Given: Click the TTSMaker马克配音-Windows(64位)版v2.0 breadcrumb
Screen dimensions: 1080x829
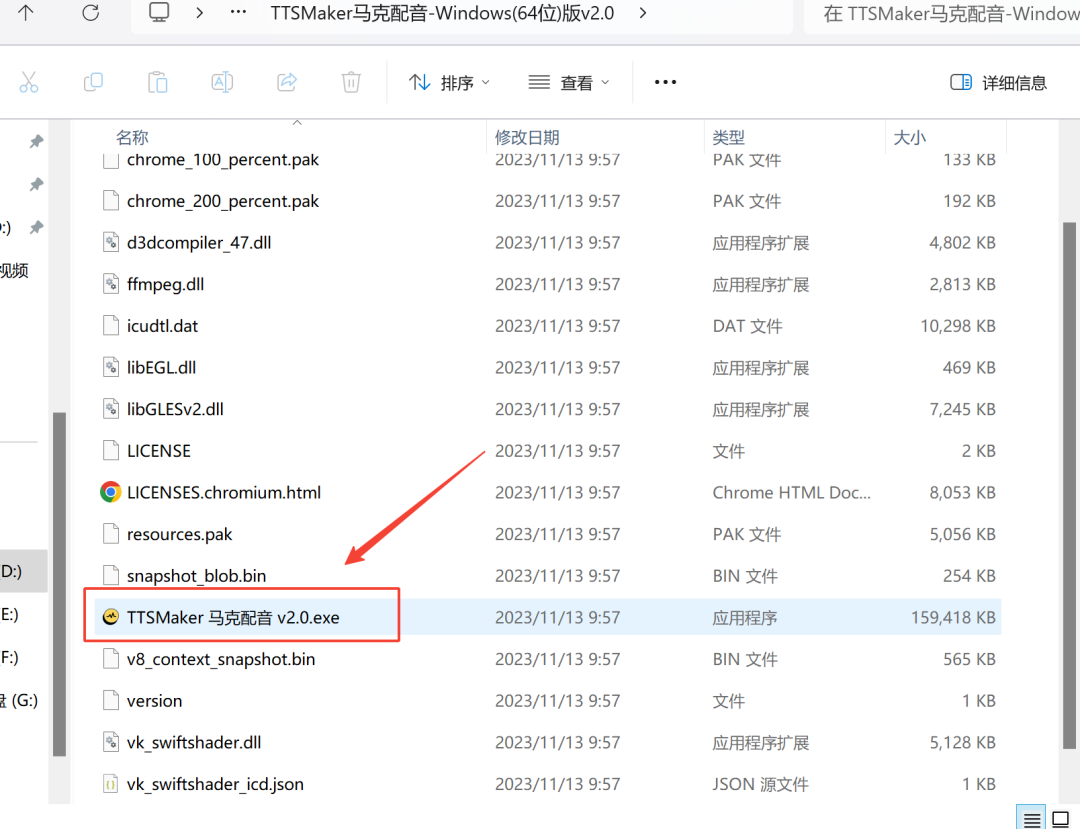Looking at the screenshot, I should click(x=442, y=13).
